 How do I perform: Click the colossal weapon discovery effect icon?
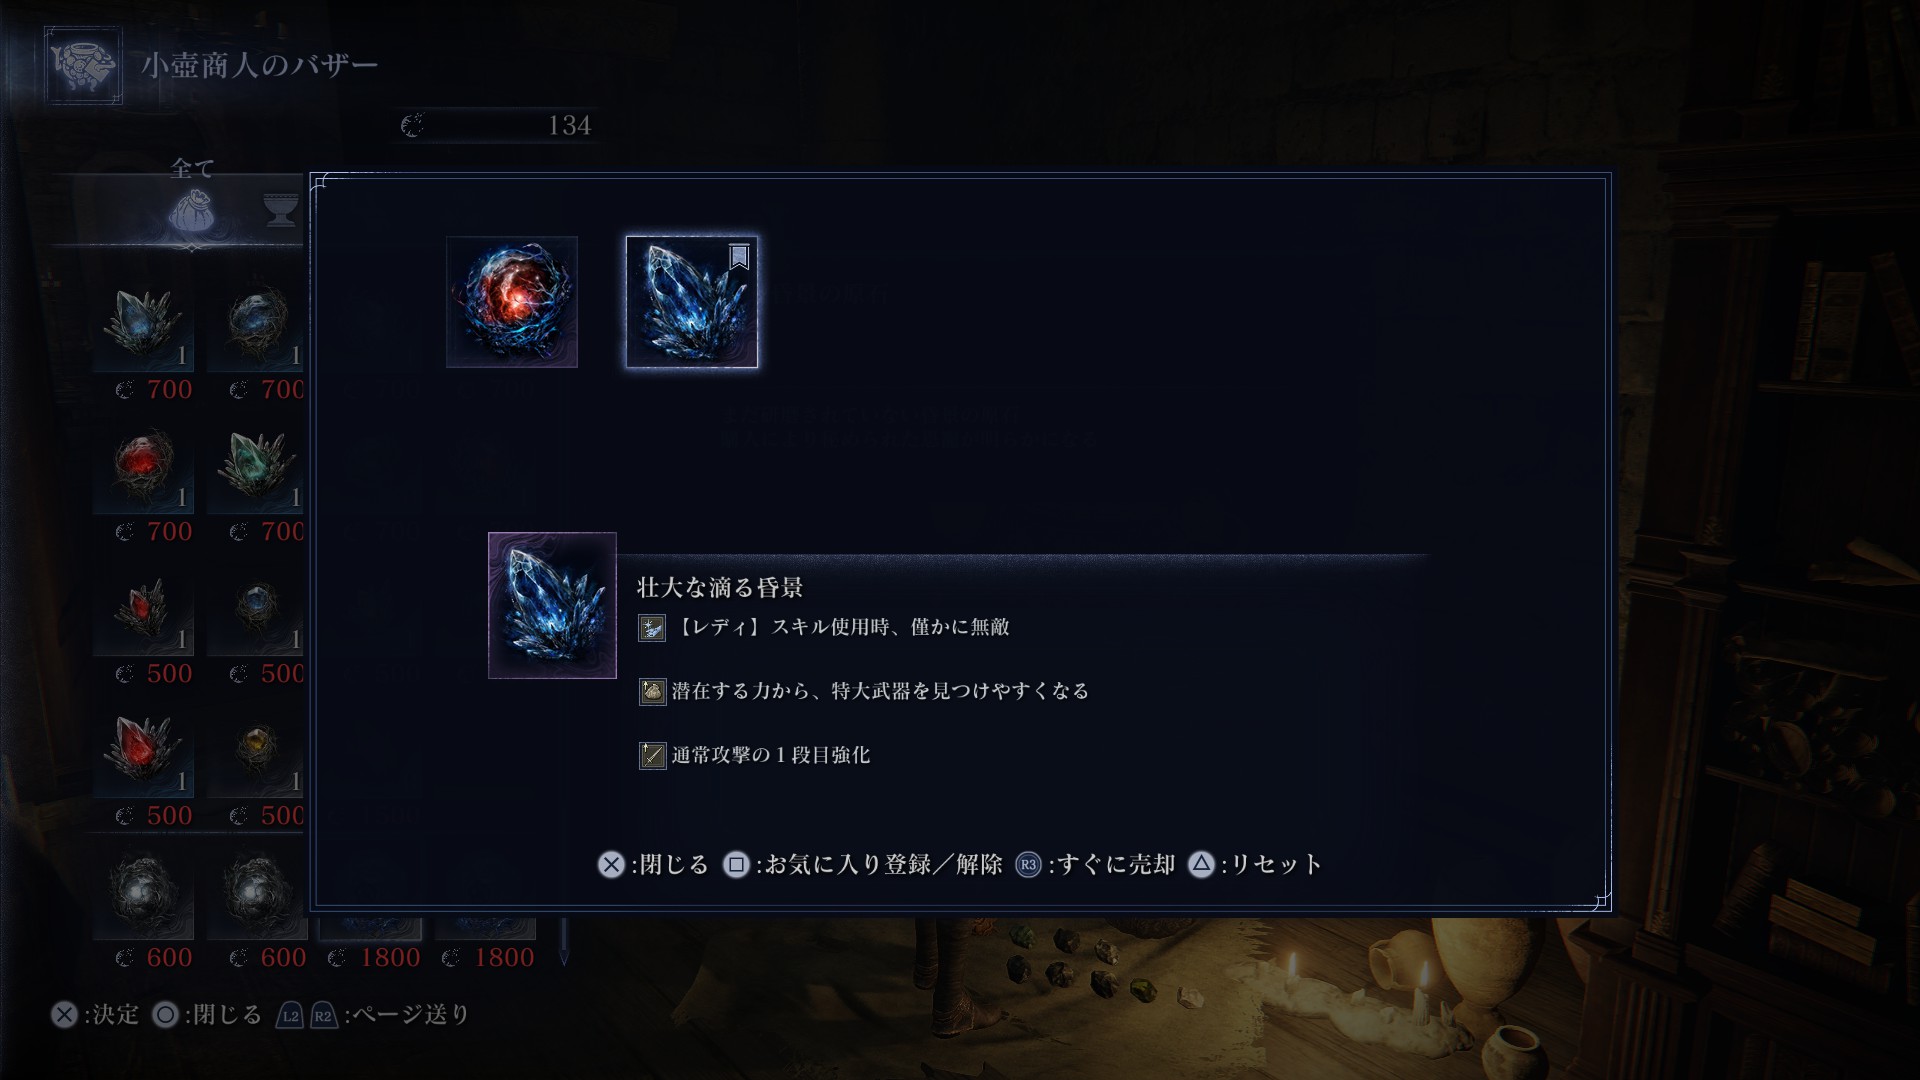click(x=652, y=691)
